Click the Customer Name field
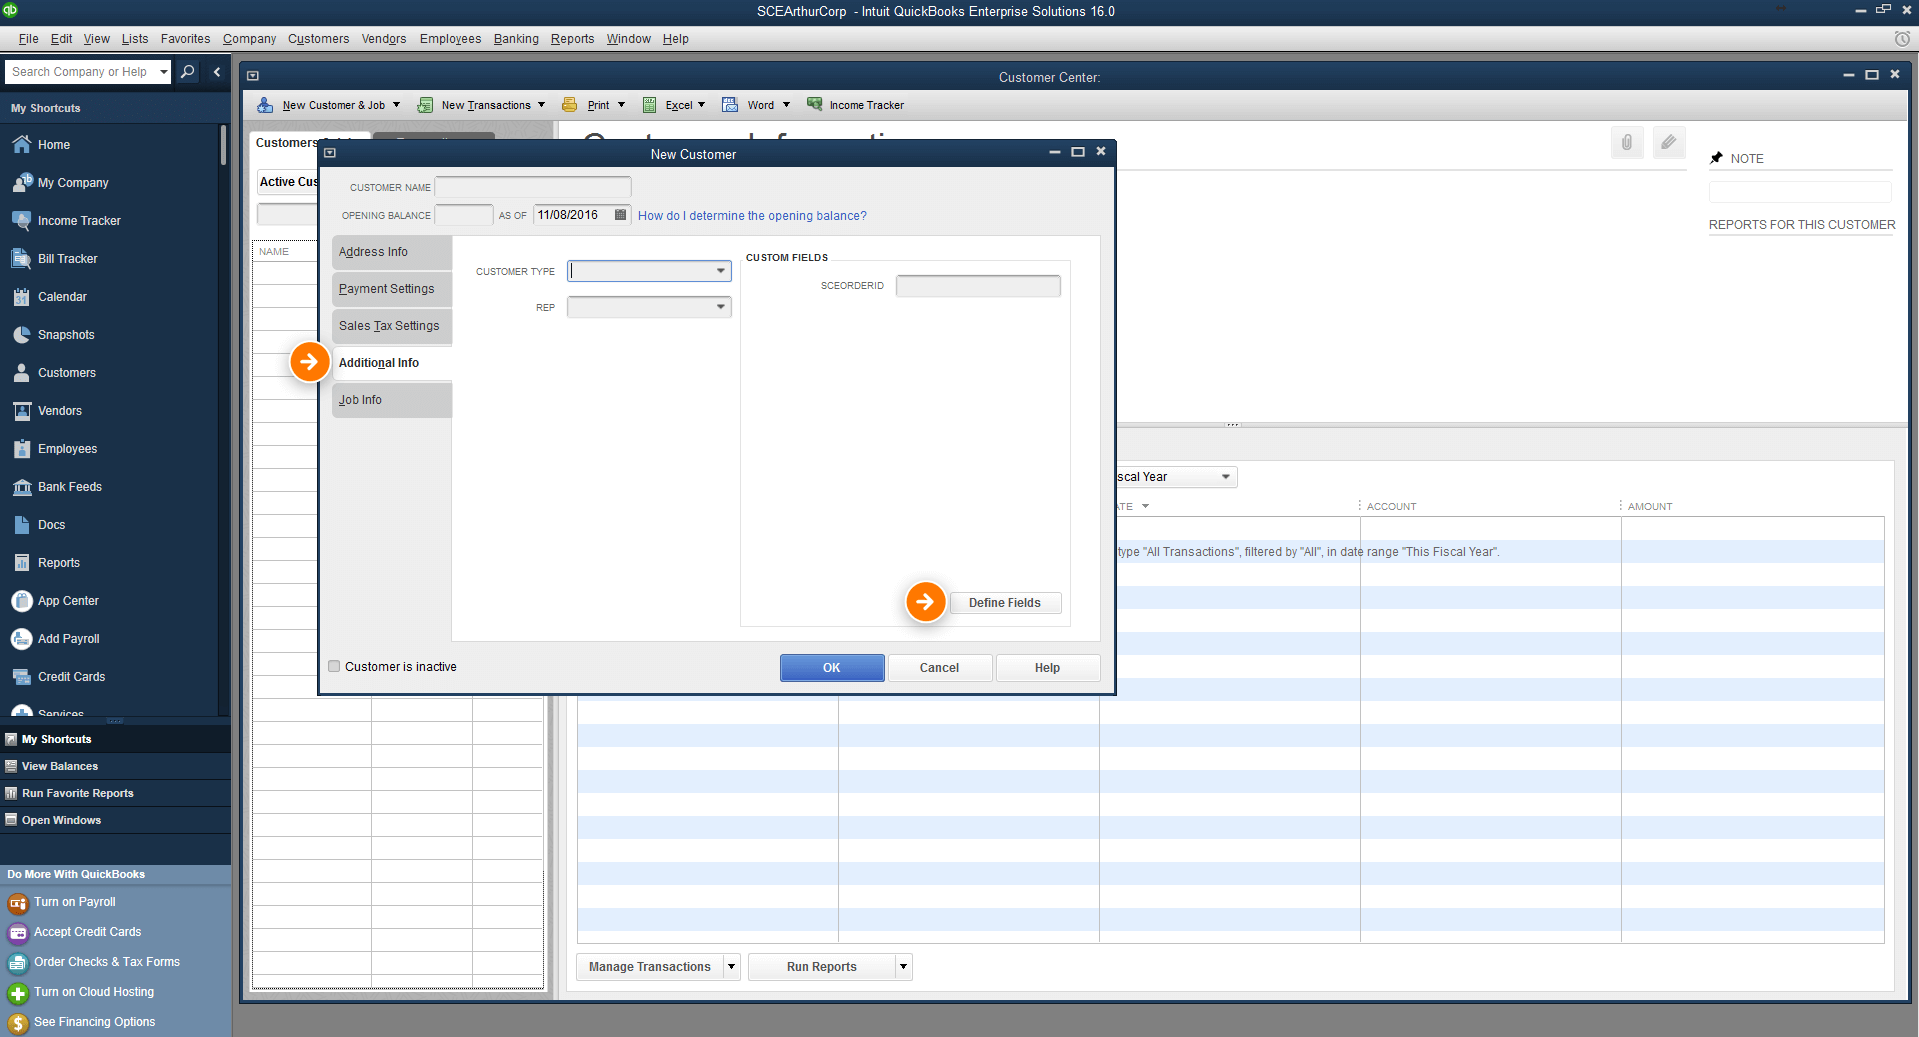The width and height of the screenshot is (1919, 1037). pos(533,187)
